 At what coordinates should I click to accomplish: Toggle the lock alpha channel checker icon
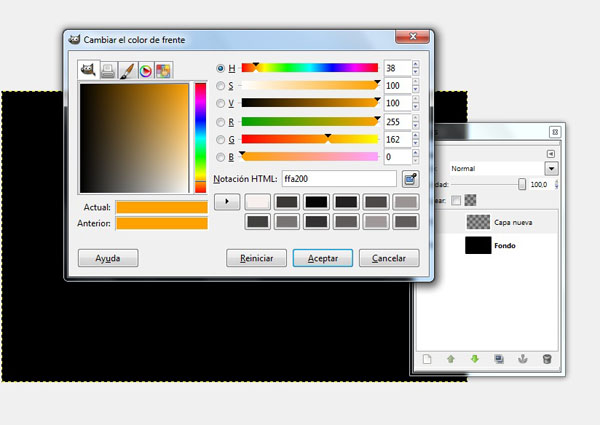point(470,200)
